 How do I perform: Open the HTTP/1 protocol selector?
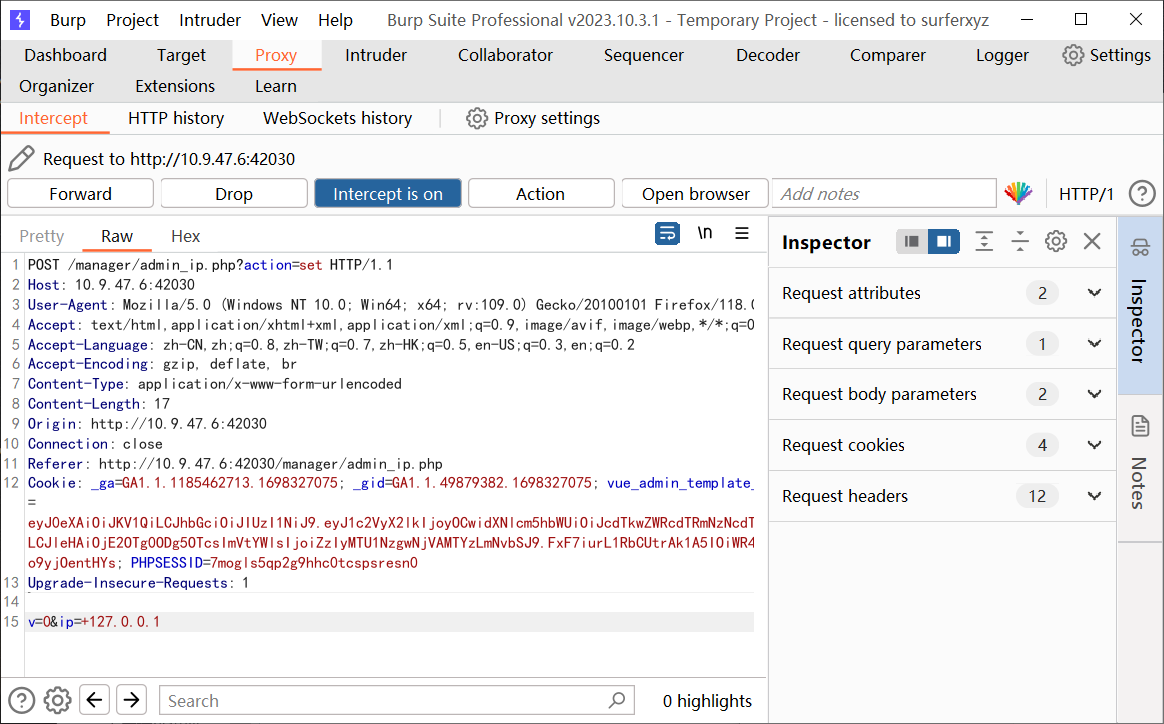1086,194
